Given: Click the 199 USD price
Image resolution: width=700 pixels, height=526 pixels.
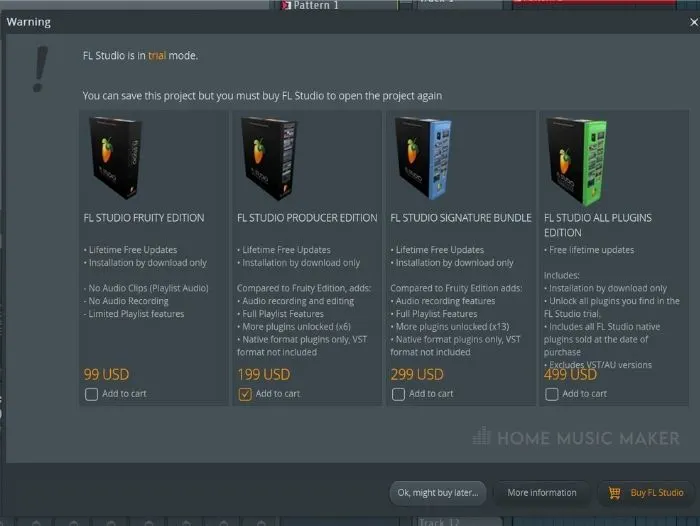Looking at the screenshot, I should point(263,374).
